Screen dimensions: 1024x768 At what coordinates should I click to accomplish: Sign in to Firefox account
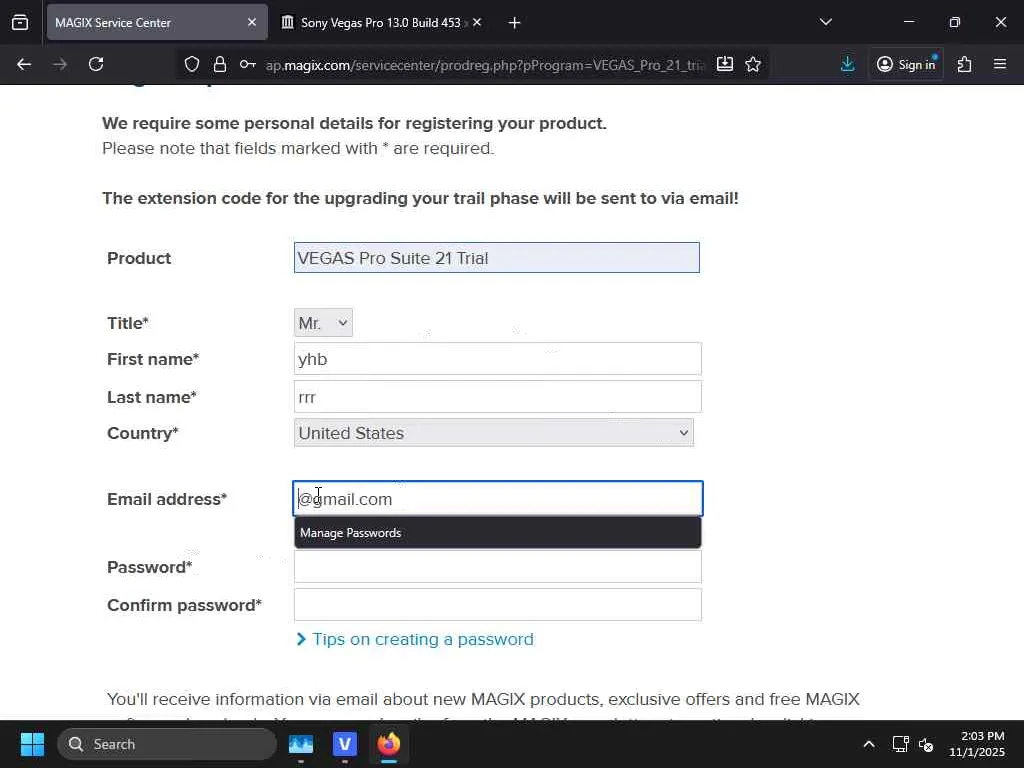(906, 64)
